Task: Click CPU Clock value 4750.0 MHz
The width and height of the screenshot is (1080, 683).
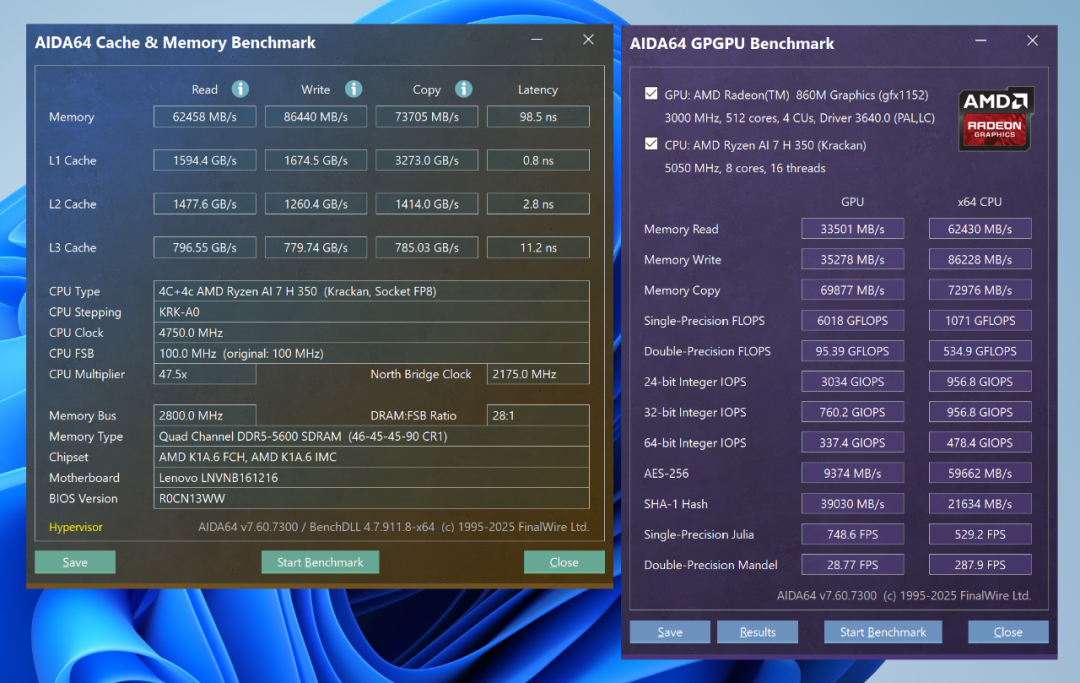Action: tap(371, 333)
